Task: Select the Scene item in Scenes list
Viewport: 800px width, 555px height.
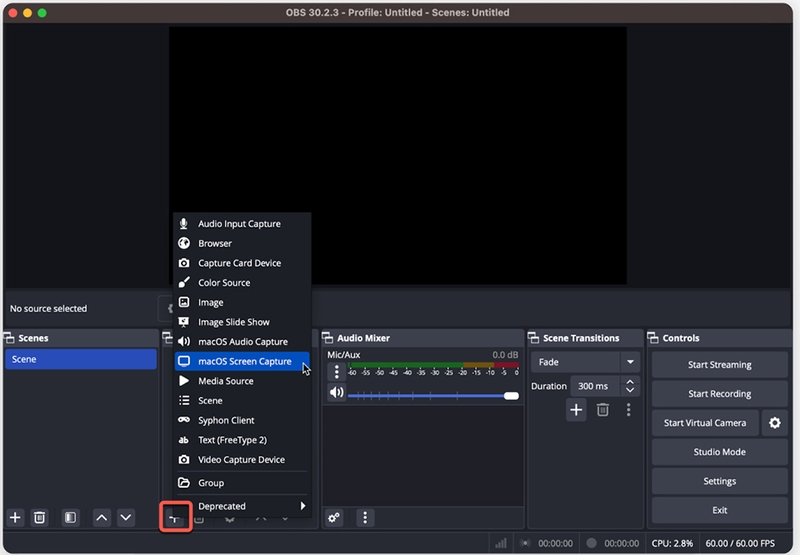Action: click(81, 359)
